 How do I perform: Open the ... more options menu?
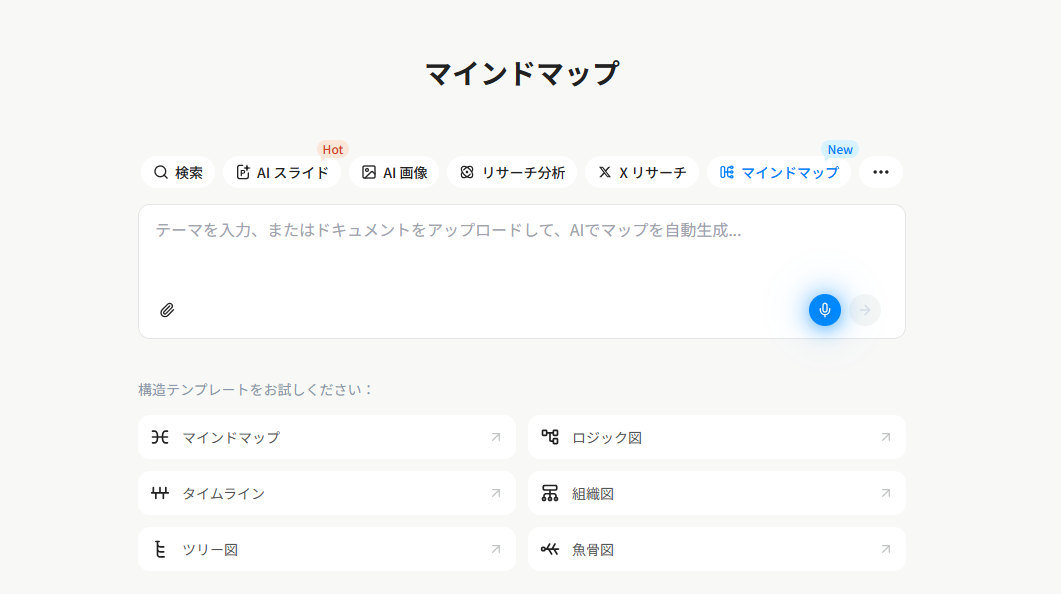(880, 172)
